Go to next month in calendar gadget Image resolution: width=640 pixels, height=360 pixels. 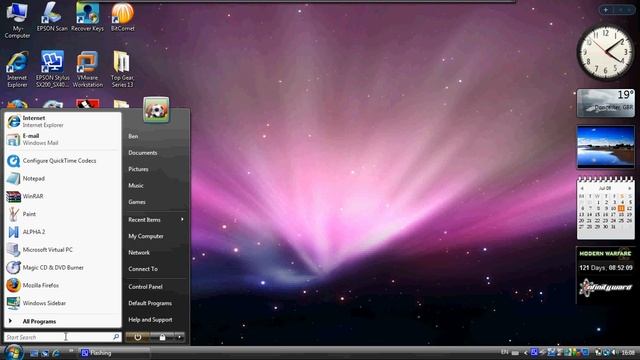pyautogui.click(x=629, y=189)
